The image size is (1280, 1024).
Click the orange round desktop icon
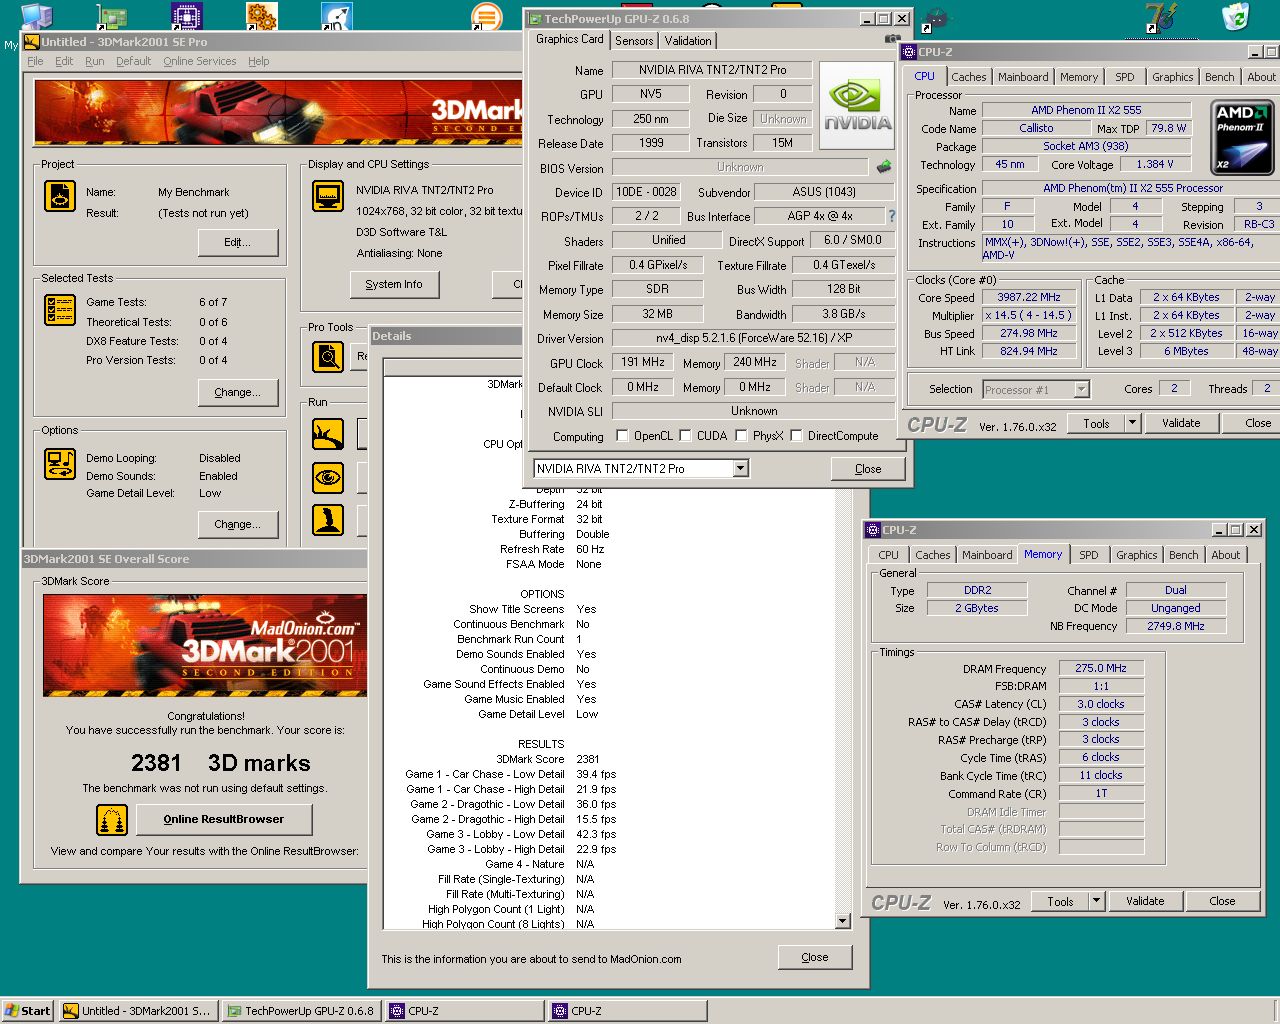tap(486, 17)
